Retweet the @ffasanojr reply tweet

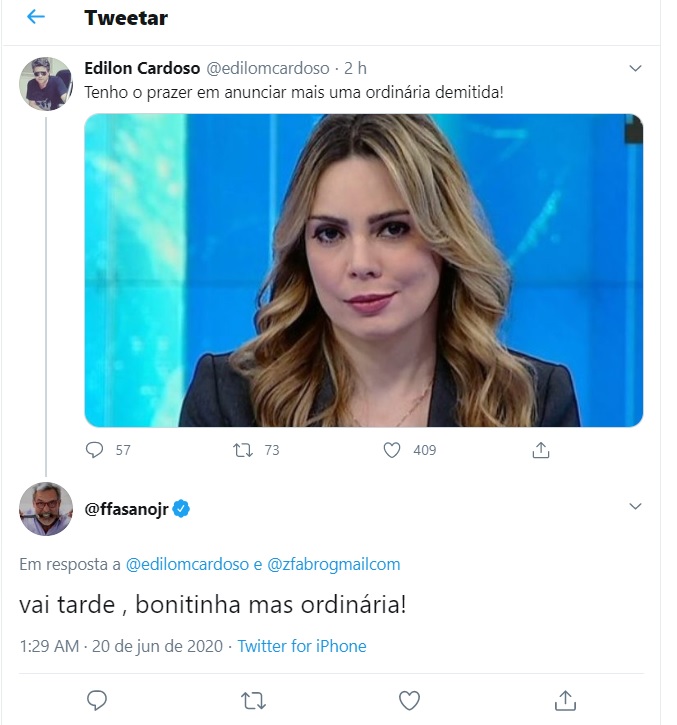pos(253,699)
